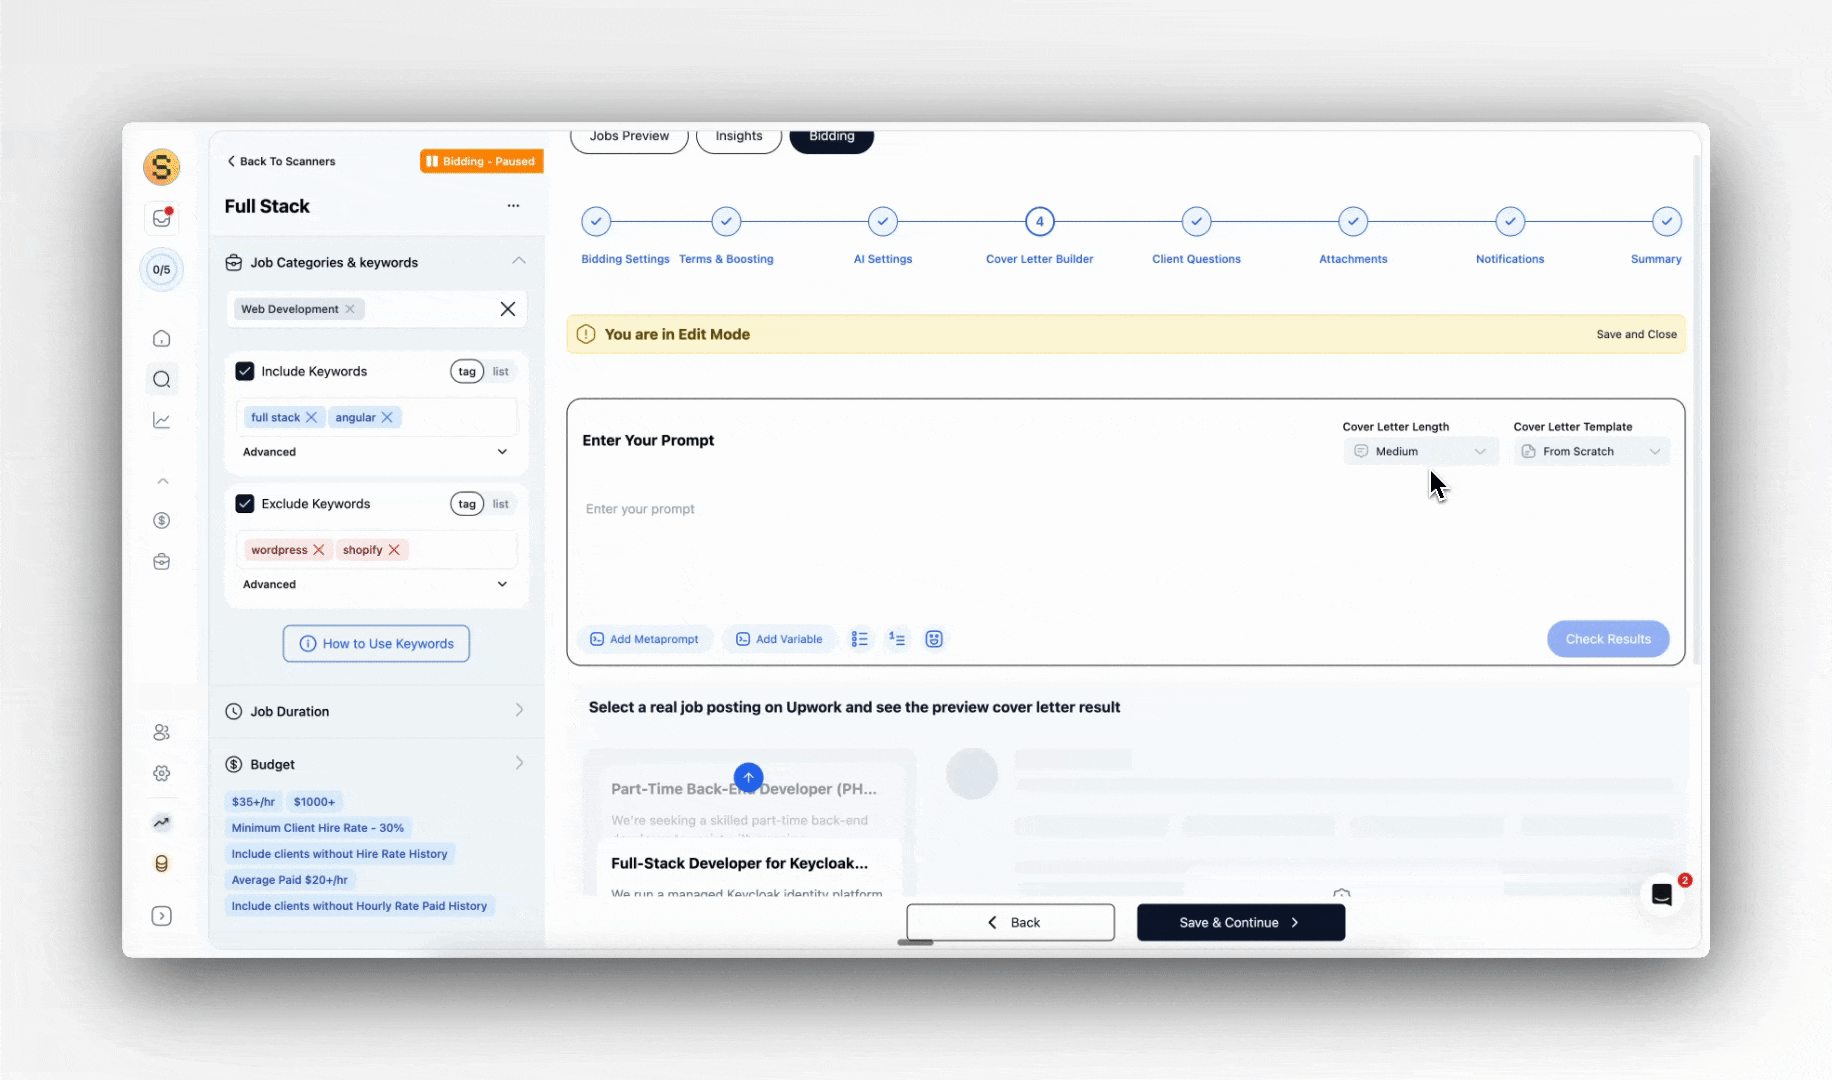Open the briefcase icon in left sidebar
Viewport: 1832px width, 1080px height.
[161, 561]
